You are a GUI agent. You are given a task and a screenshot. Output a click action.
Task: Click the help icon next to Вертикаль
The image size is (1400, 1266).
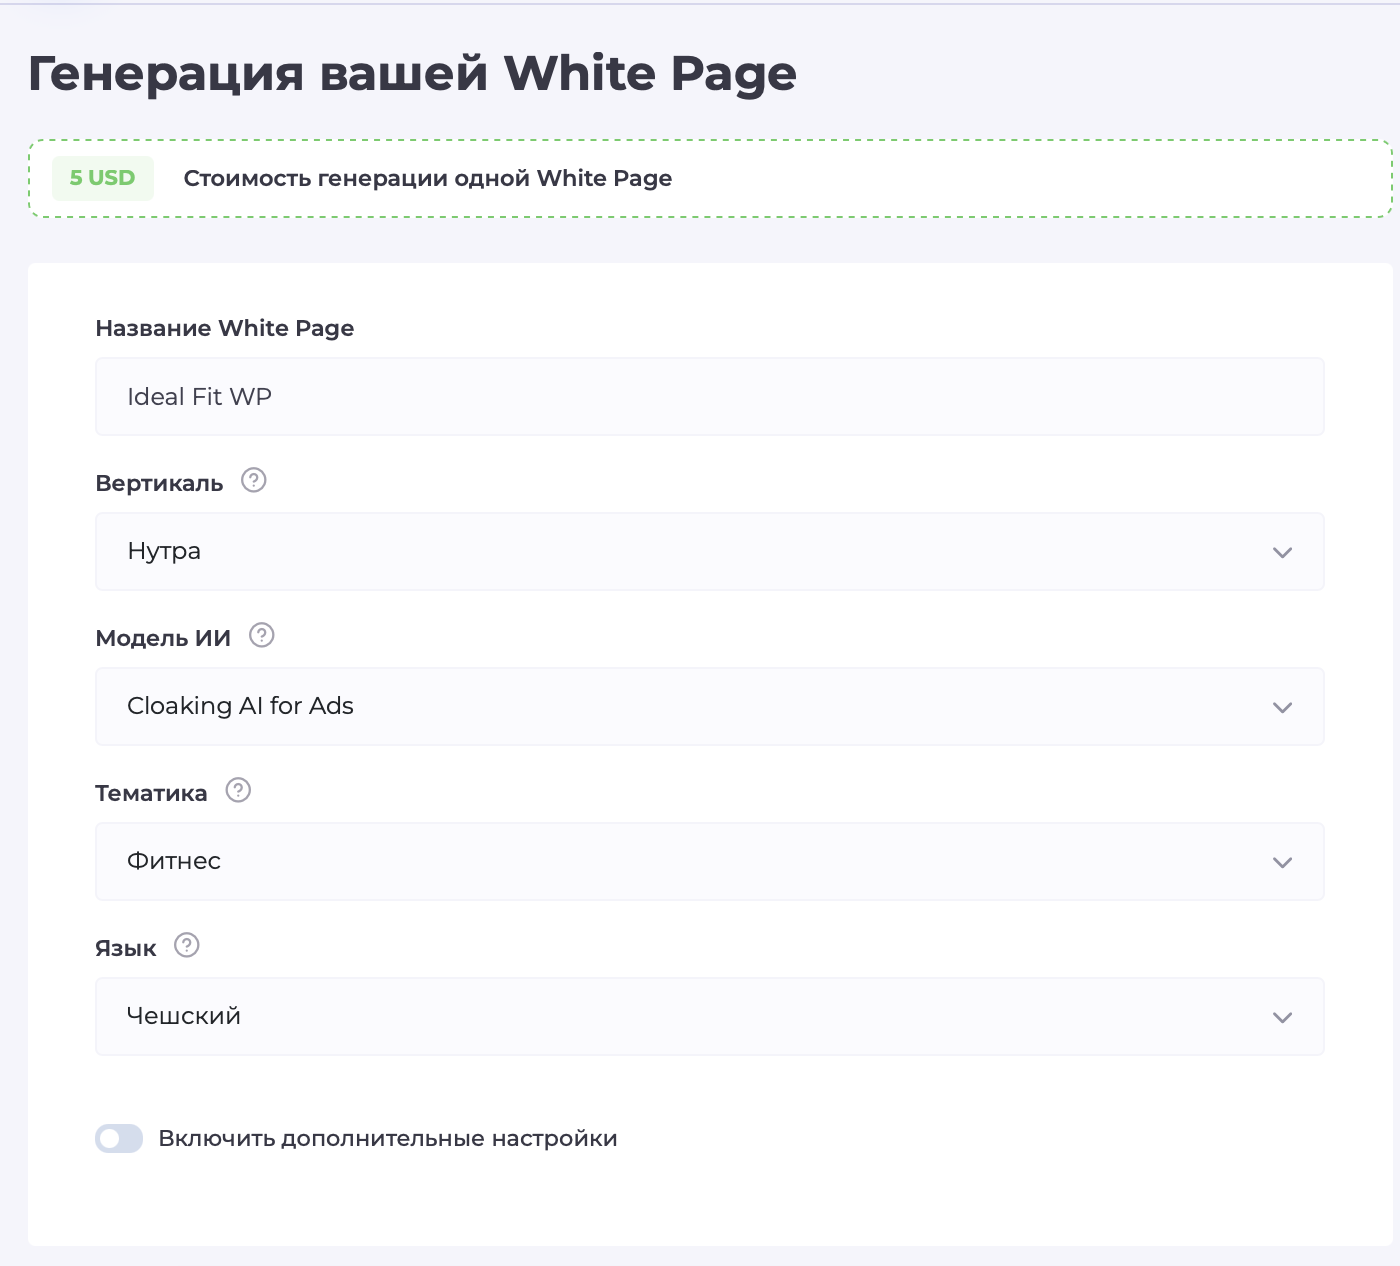point(254,481)
